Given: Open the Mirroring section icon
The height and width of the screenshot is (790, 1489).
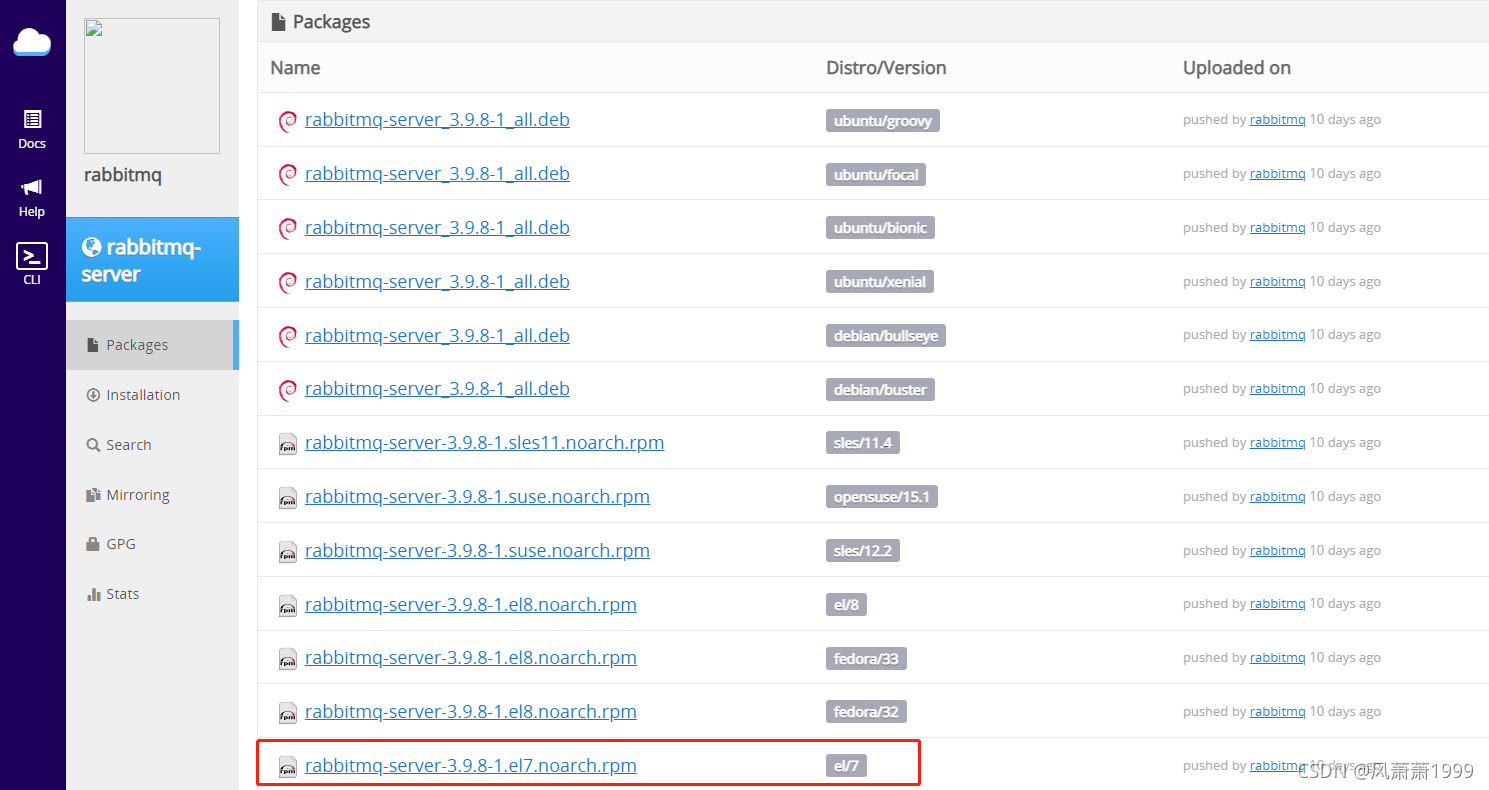Looking at the screenshot, I should 92,494.
